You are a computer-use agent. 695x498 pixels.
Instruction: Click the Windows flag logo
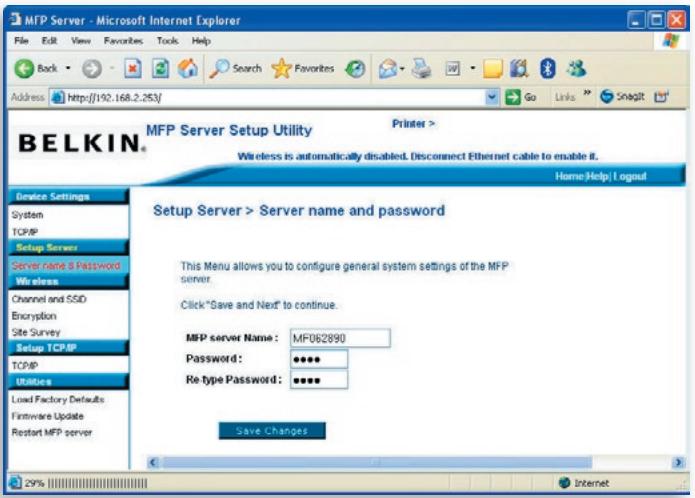point(671,41)
